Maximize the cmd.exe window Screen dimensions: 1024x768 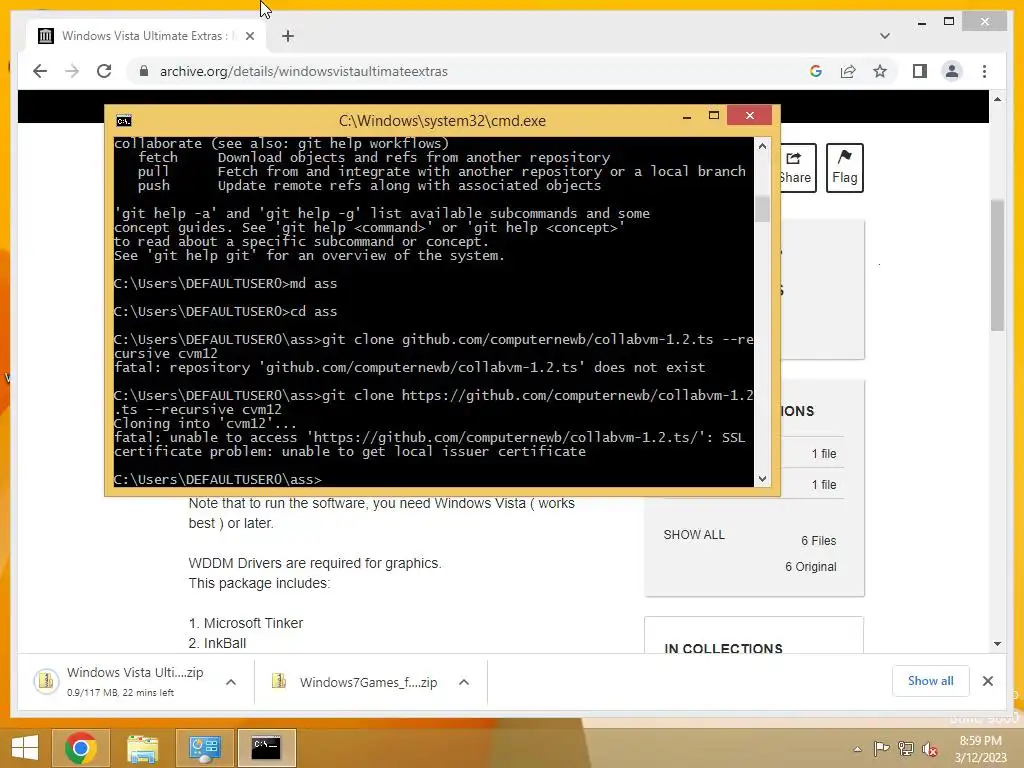(x=714, y=116)
